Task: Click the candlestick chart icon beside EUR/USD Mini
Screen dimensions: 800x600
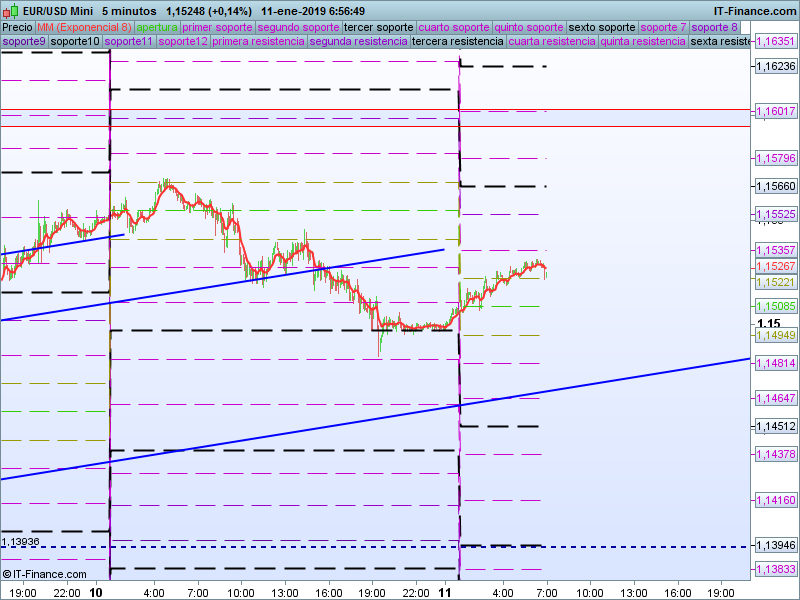Action: pyautogui.click(x=12, y=11)
